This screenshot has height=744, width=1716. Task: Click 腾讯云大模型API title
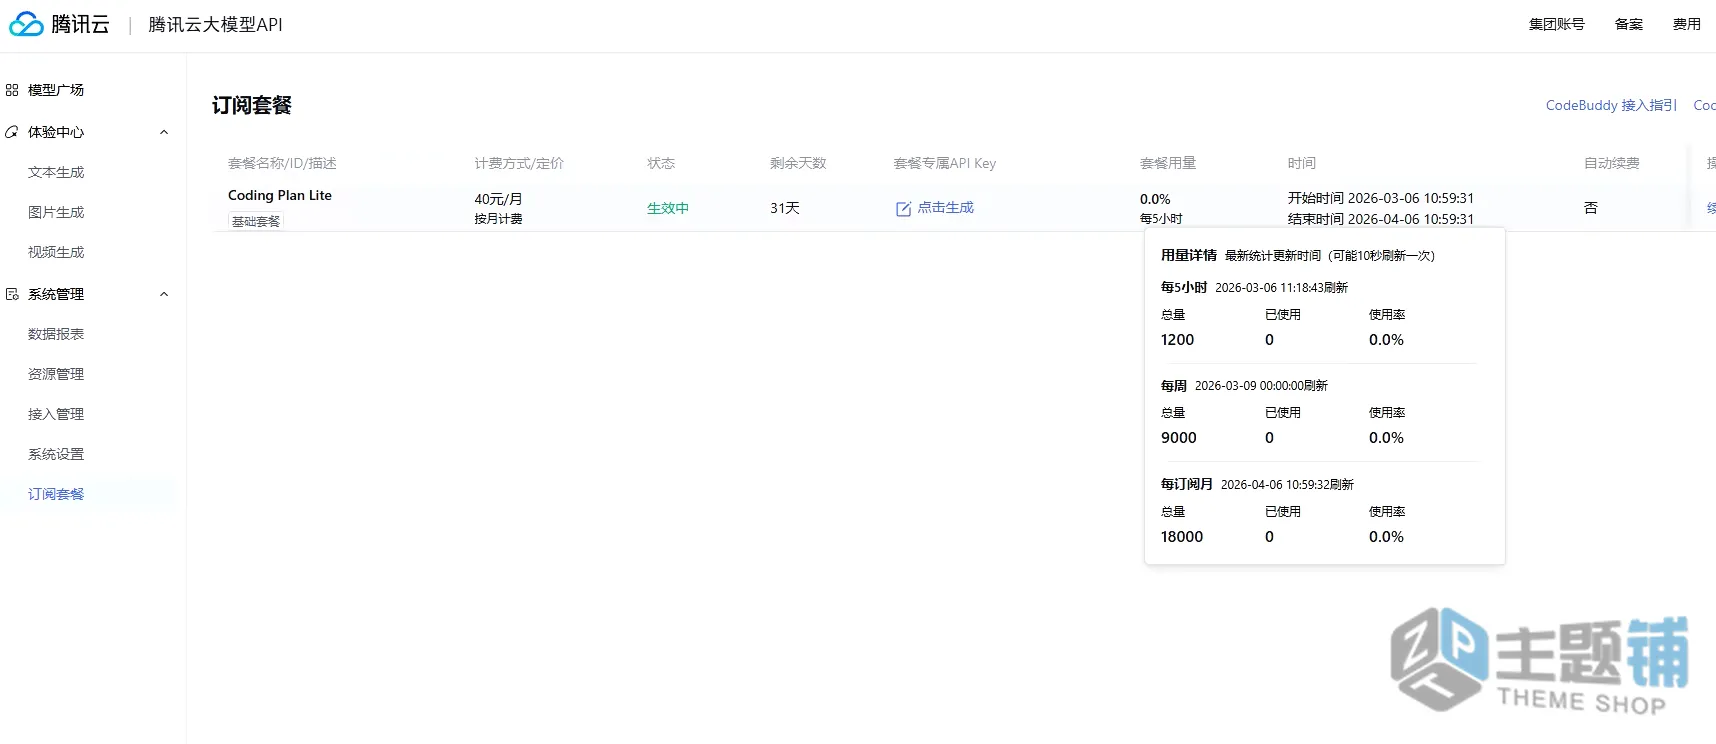pyautogui.click(x=215, y=24)
